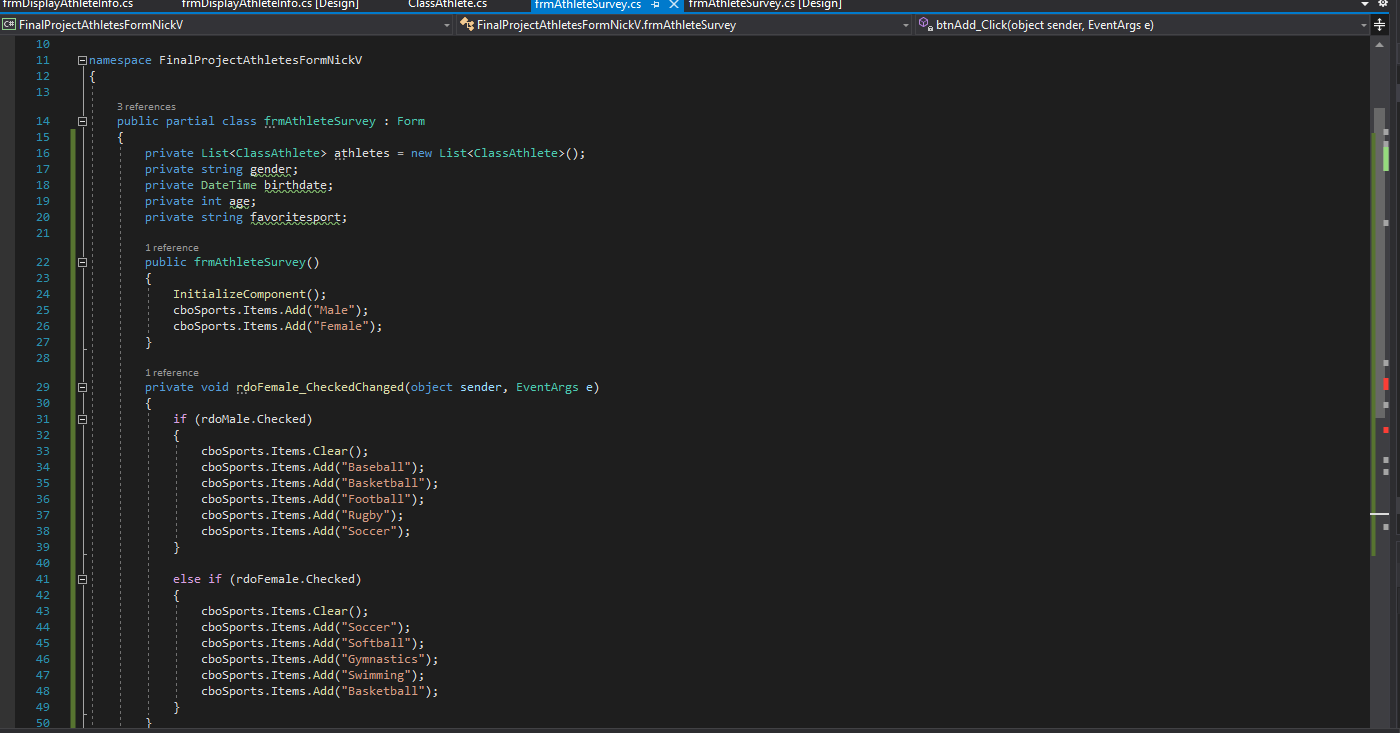Click 'InitializeComponent();' on line 24
1400x733 pixels.
pos(250,295)
